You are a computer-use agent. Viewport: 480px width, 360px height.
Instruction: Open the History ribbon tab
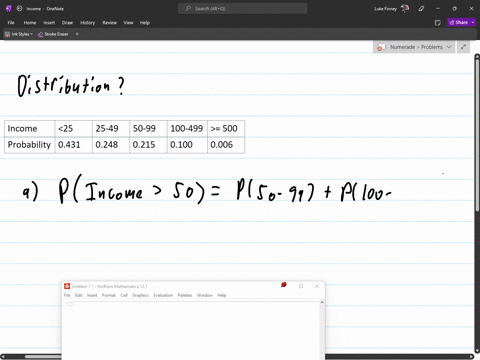(x=88, y=23)
